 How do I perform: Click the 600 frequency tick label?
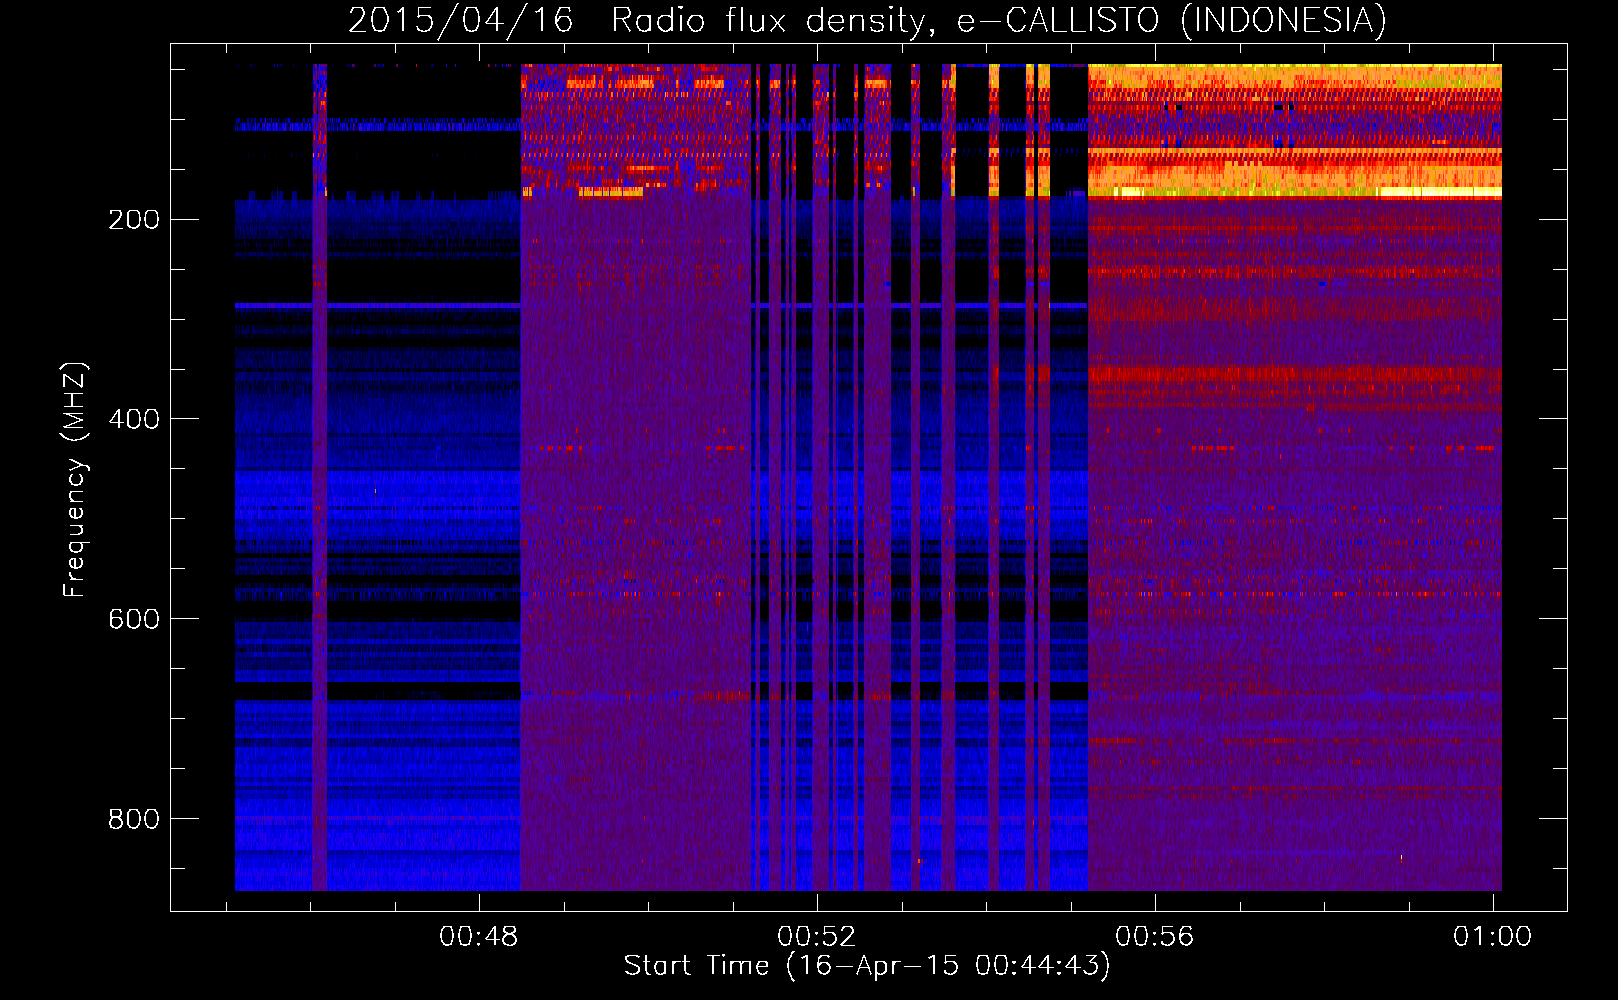point(134,619)
